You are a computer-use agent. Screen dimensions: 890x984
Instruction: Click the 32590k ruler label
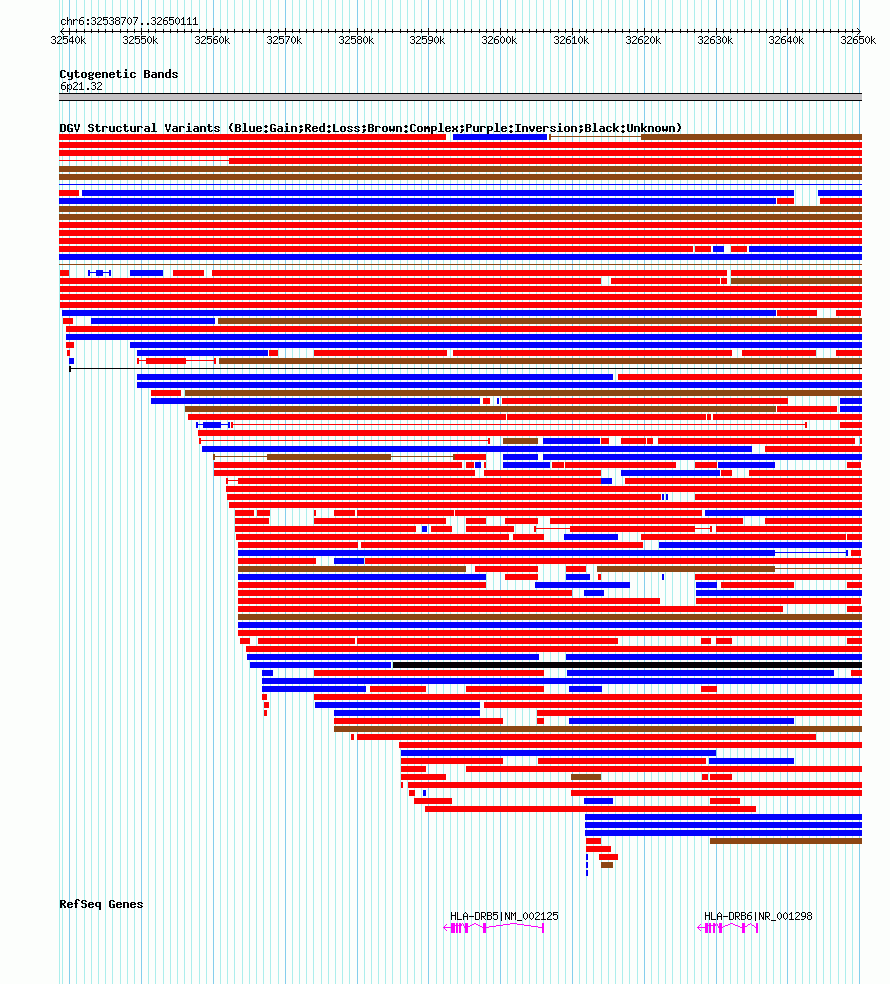coord(427,40)
